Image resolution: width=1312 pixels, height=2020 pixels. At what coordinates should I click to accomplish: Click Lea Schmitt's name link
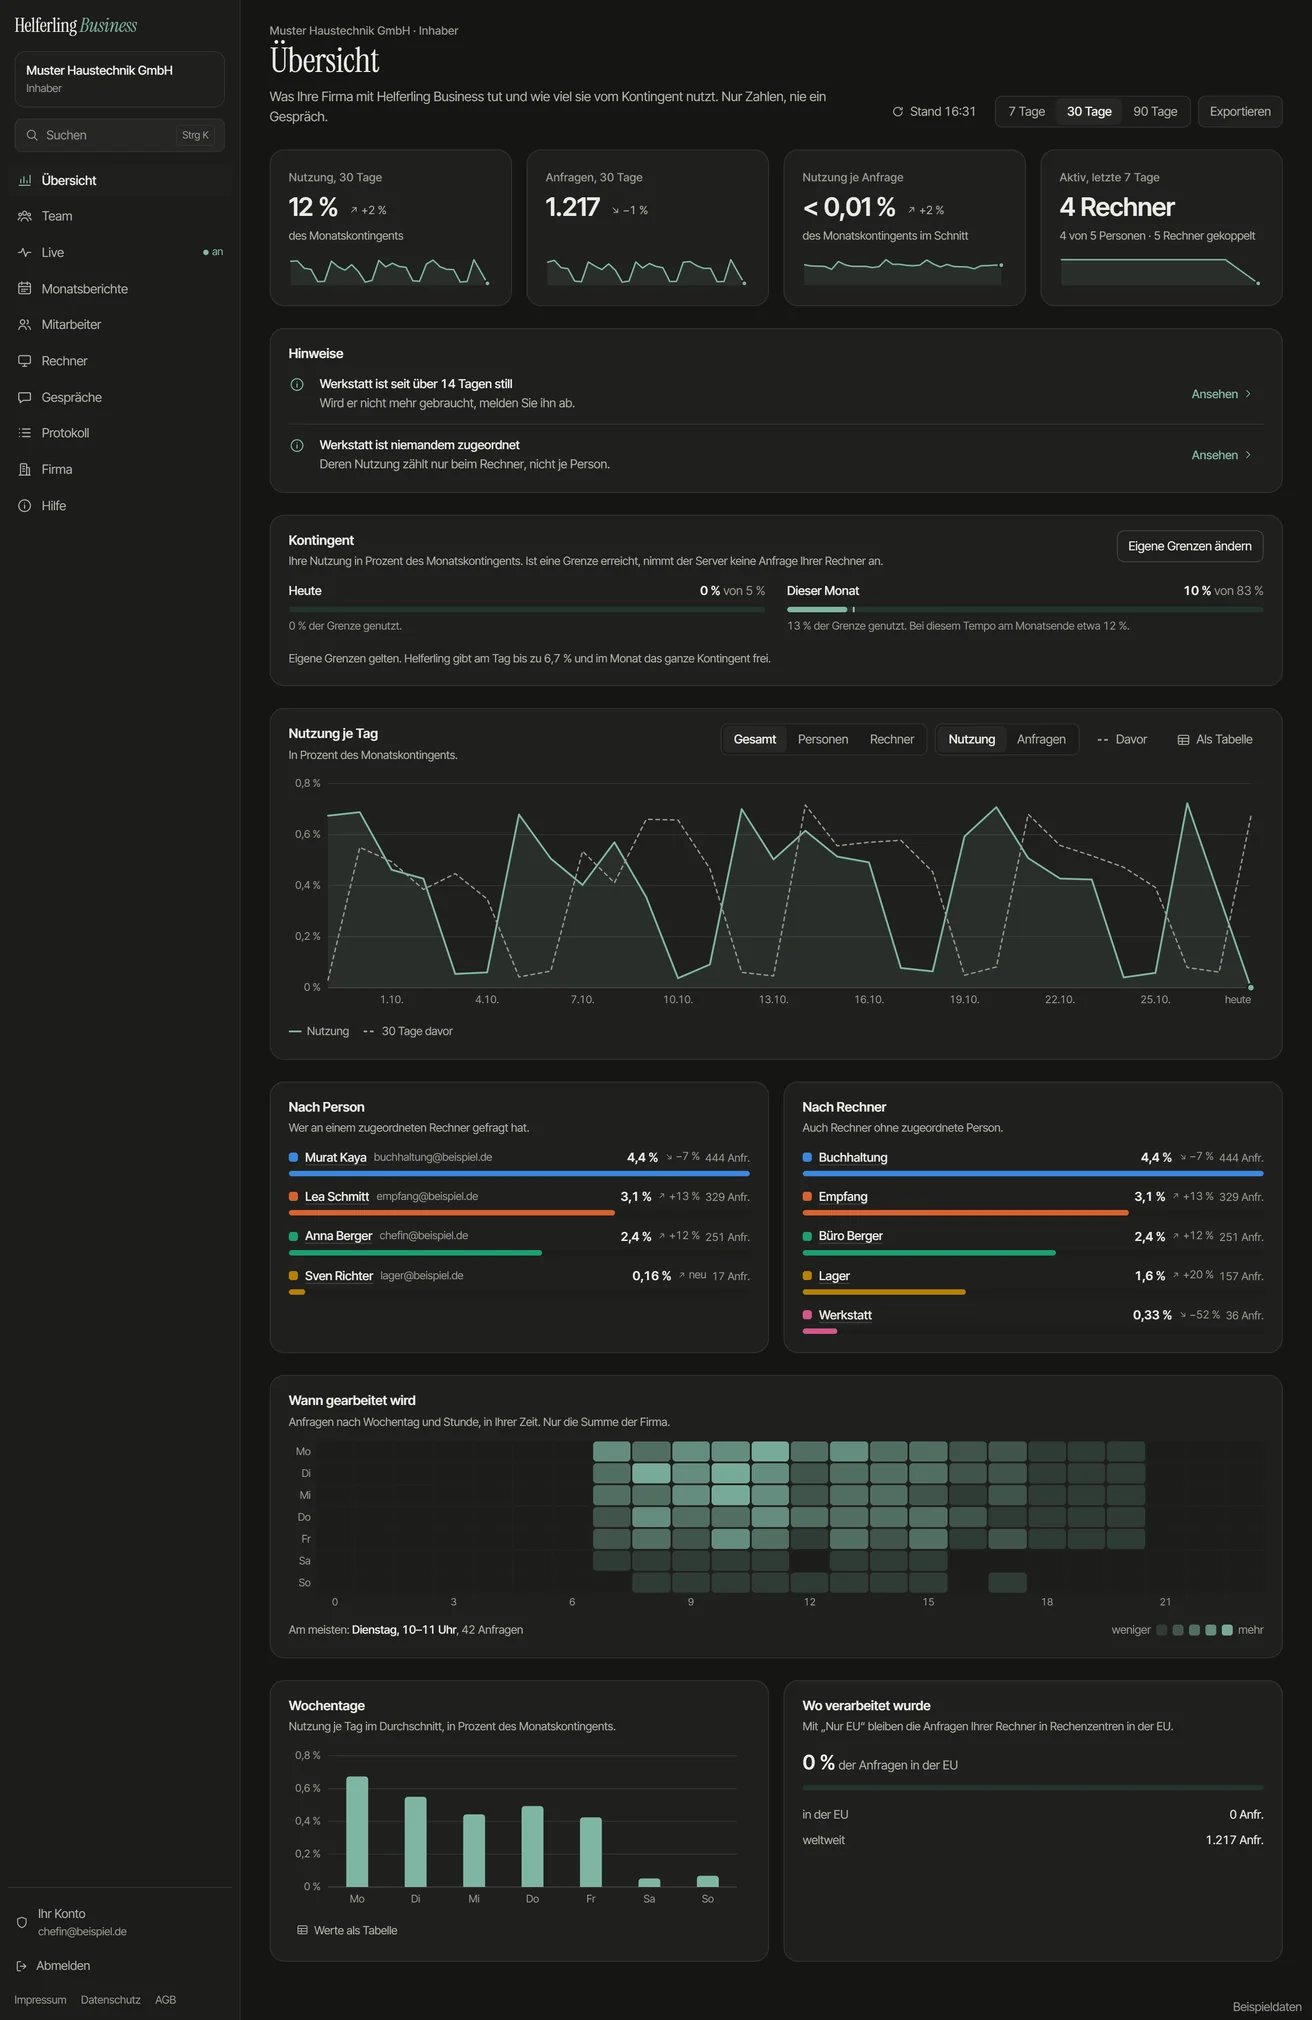(x=337, y=1197)
